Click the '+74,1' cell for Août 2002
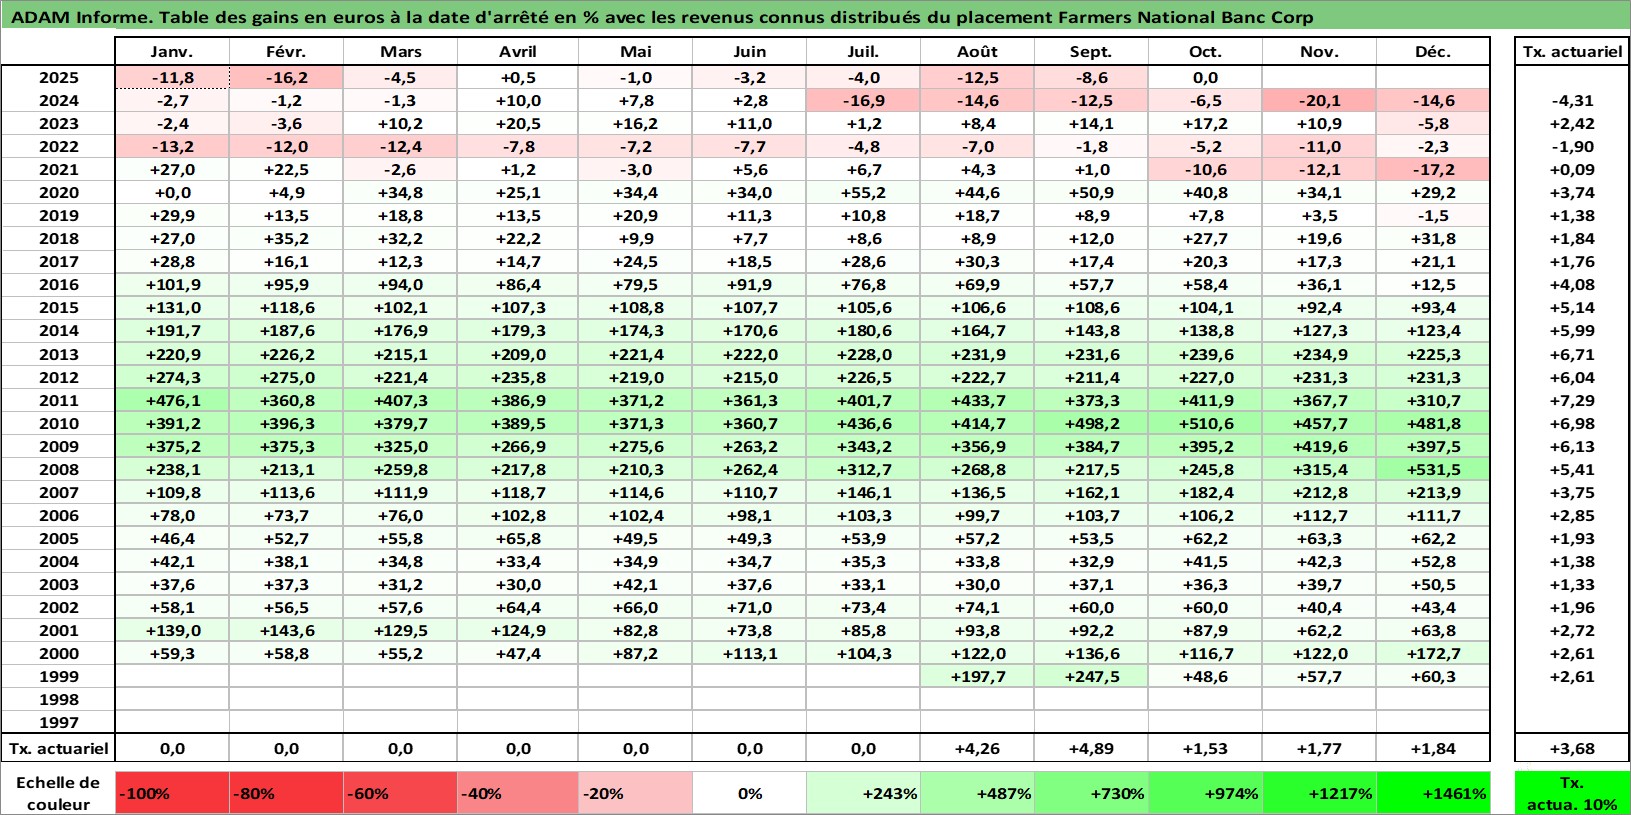The image size is (1631, 815). click(x=977, y=607)
